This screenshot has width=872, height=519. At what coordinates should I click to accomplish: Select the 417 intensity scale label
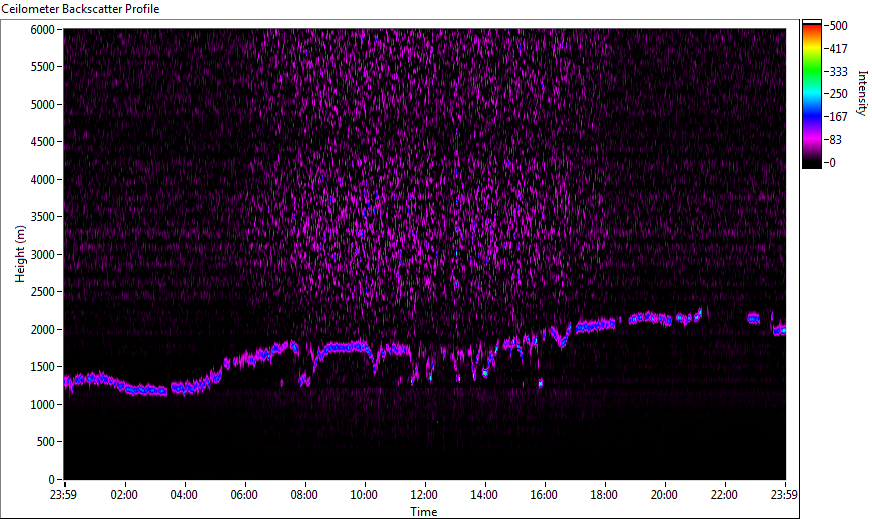tap(838, 49)
